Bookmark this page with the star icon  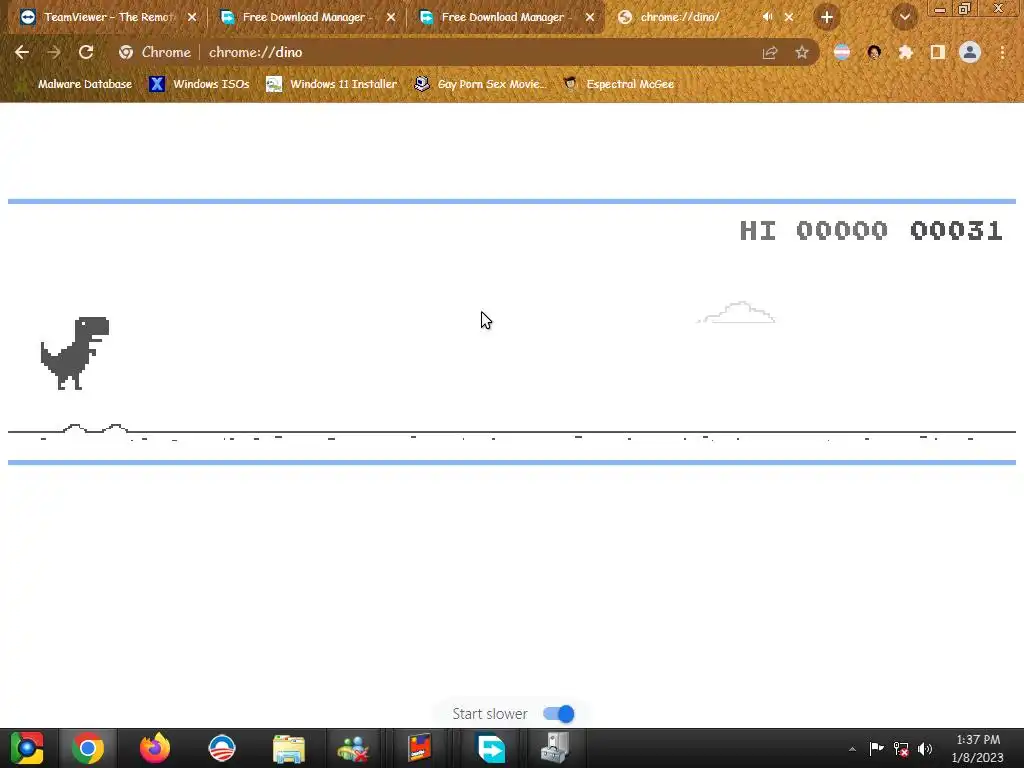tap(802, 52)
